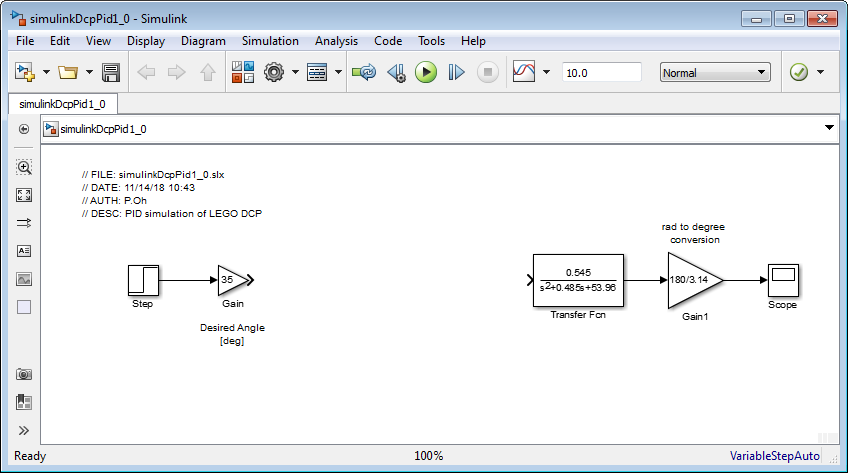The width and height of the screenshot is (848, 473).
Task: Click the Zoom In palette icon
Action: click(x=24, y=167)
